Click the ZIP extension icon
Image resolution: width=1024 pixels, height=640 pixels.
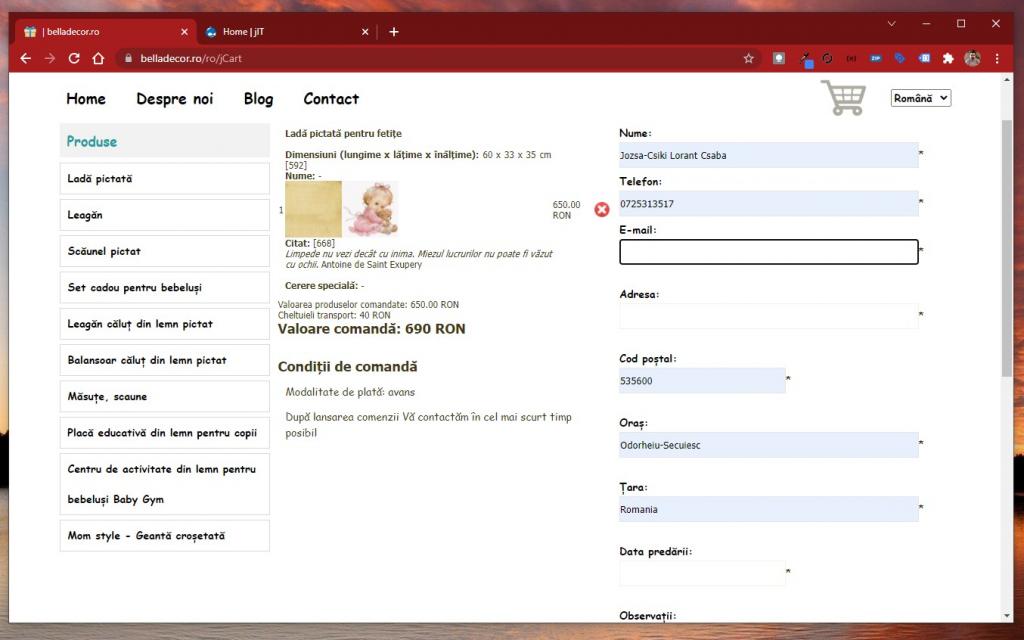tap(875, 59)
